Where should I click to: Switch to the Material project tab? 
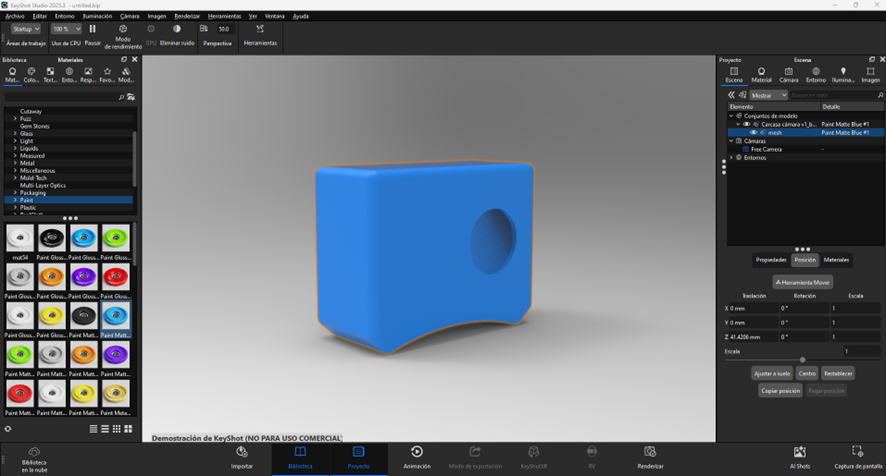(761, 75)
